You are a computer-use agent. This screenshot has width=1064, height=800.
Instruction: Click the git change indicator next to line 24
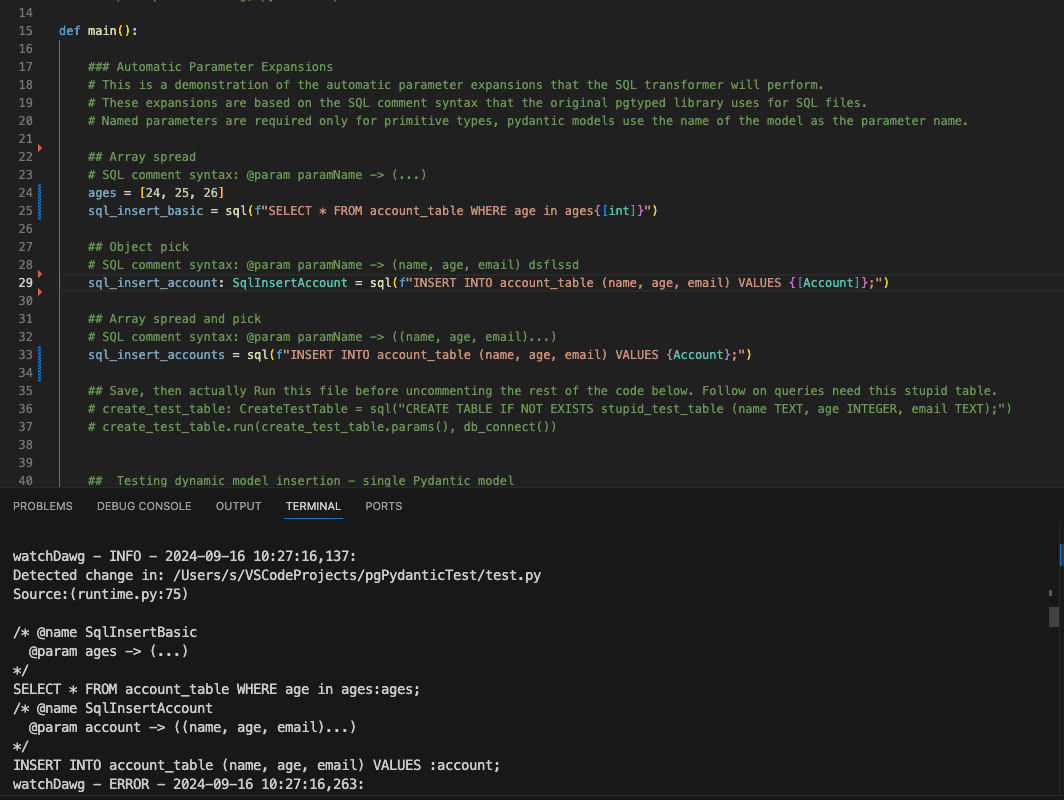(40, 193)
